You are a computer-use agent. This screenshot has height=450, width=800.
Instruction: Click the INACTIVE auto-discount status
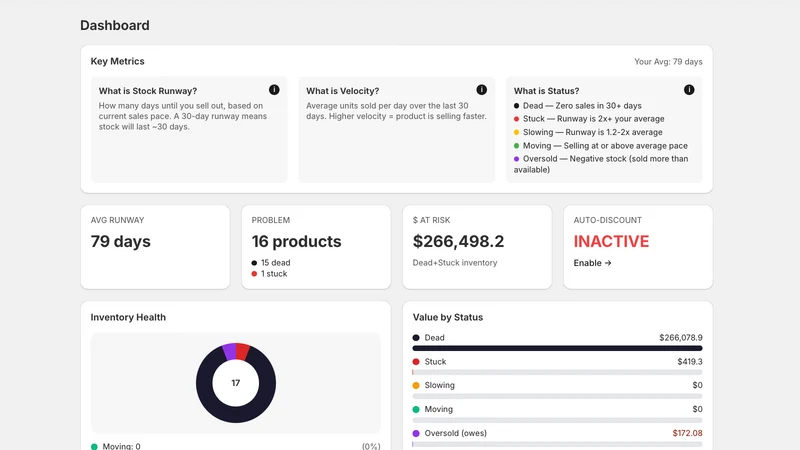click(x=611, y=241)
